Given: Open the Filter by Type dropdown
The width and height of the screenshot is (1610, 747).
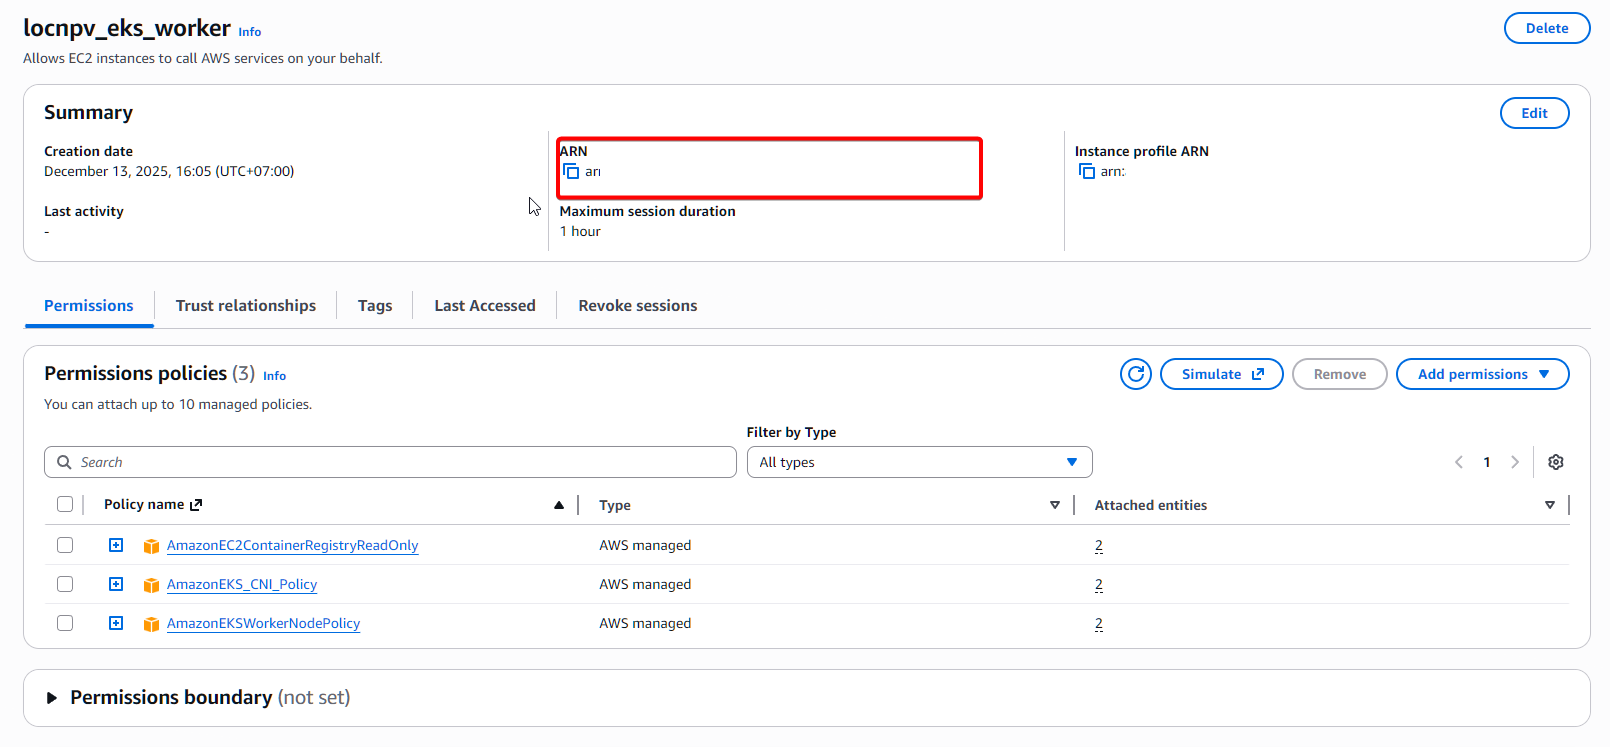Looking at the screenshot, I should (x=918, y=462).
